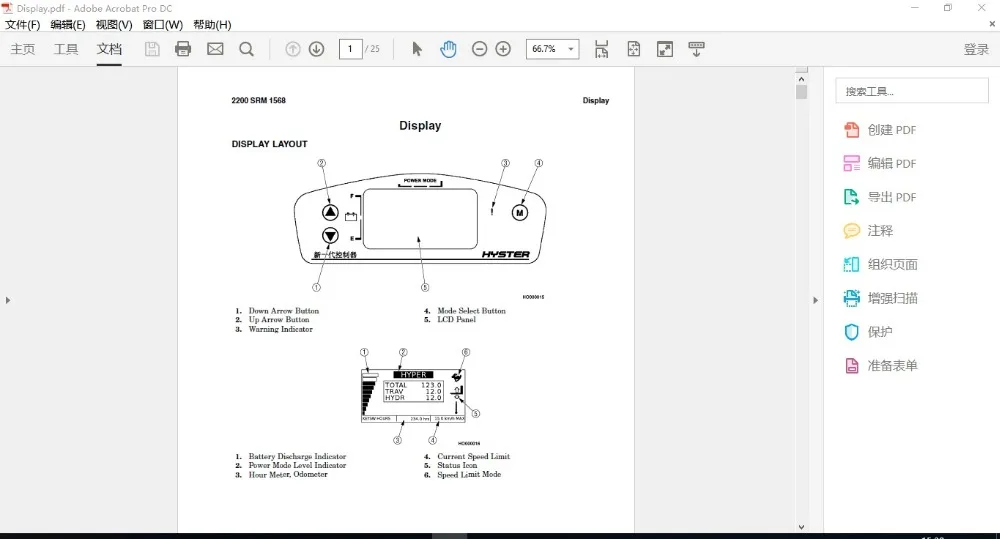This screenshot has height=539, width=1000.
Task: Open the Find text magnifier icon
Action: (x=247, y=49)
